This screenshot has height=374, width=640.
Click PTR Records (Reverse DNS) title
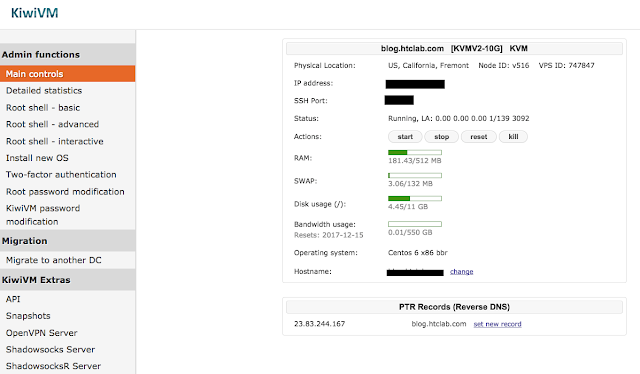[x=454, y=307]
